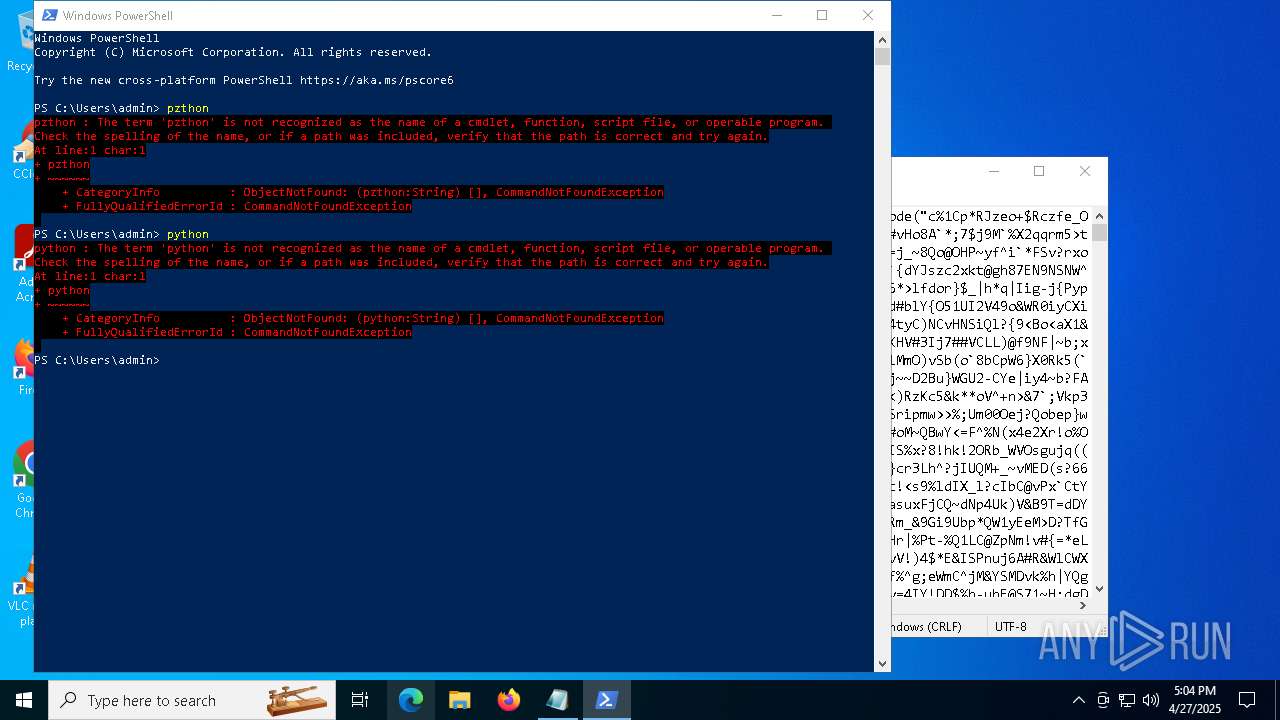The image size is (1280, 720).
Task: Click the Windows PowerShell title text
Action: pos(118,15)
